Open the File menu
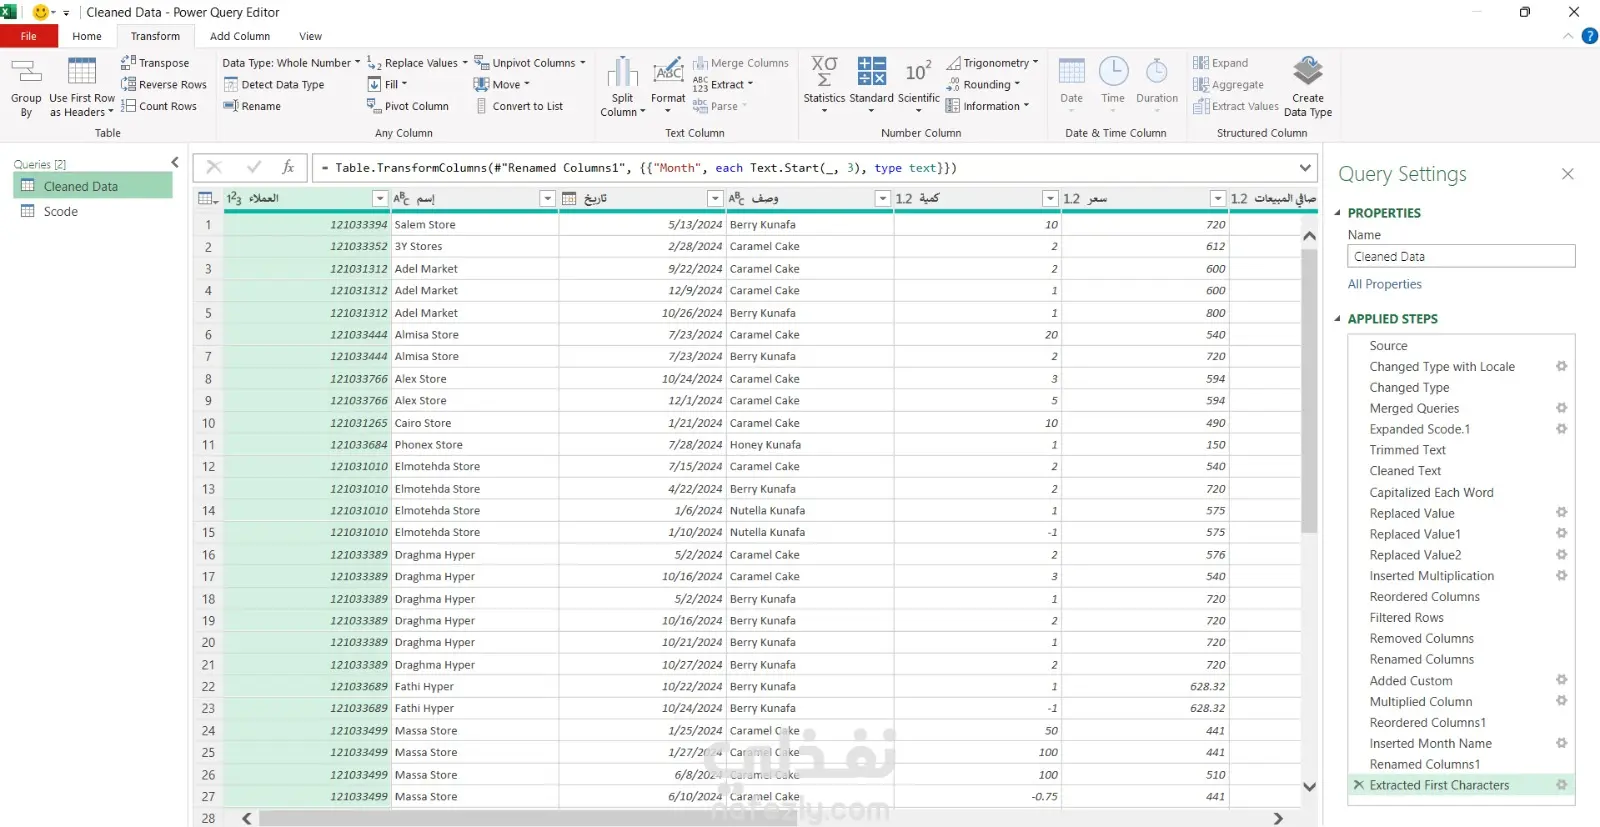The height and width of the screenshot is (827, 1600). 29,36
